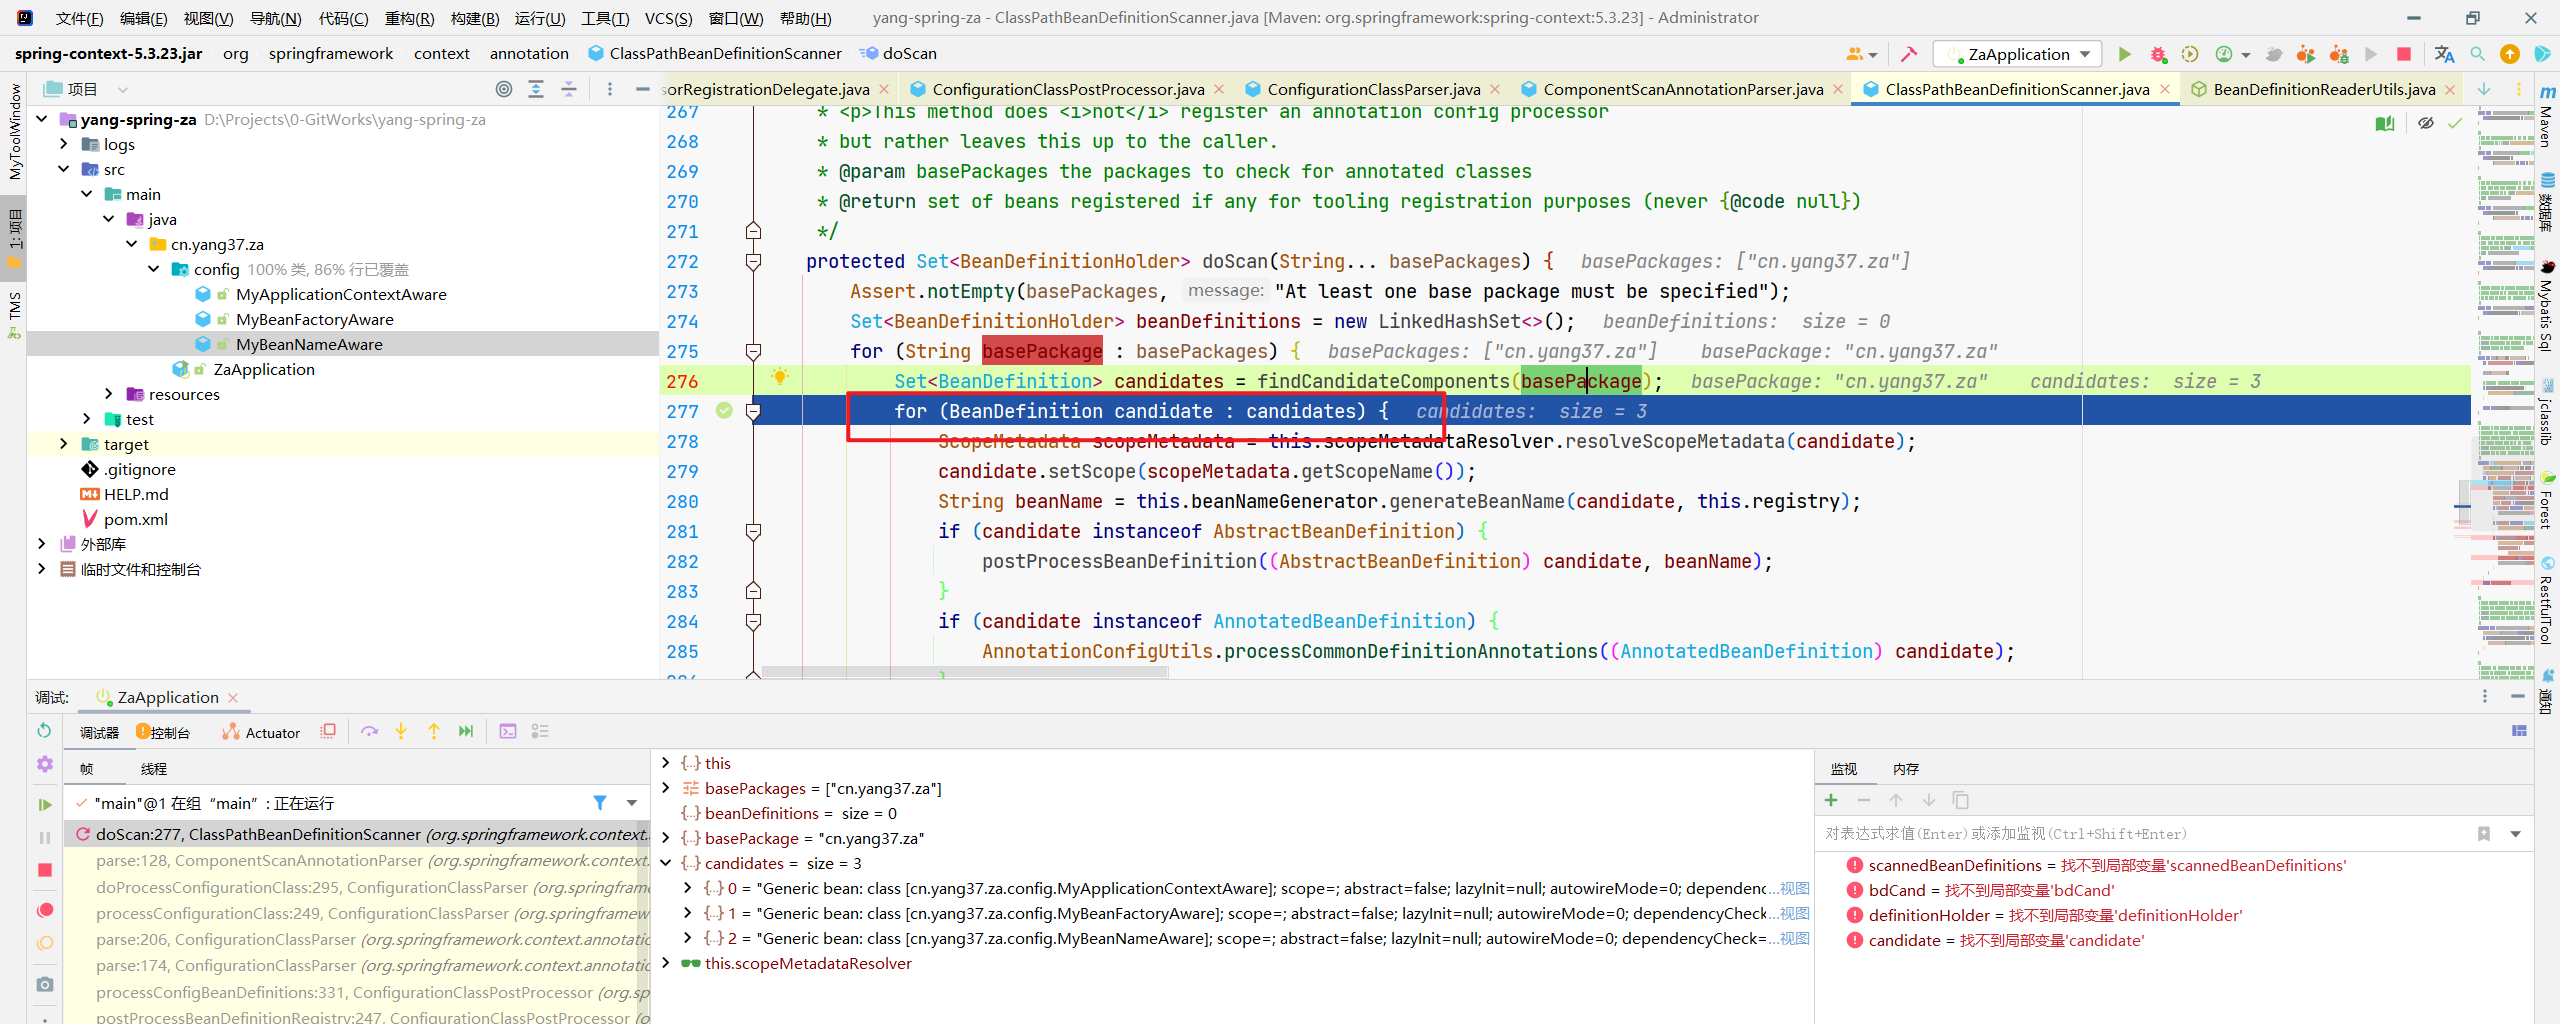The width and height of the screenshot is (2560, 1024).
Task: Expand 外部库 external libraries node
Action: pyautogui.click(x=41, y=544)
